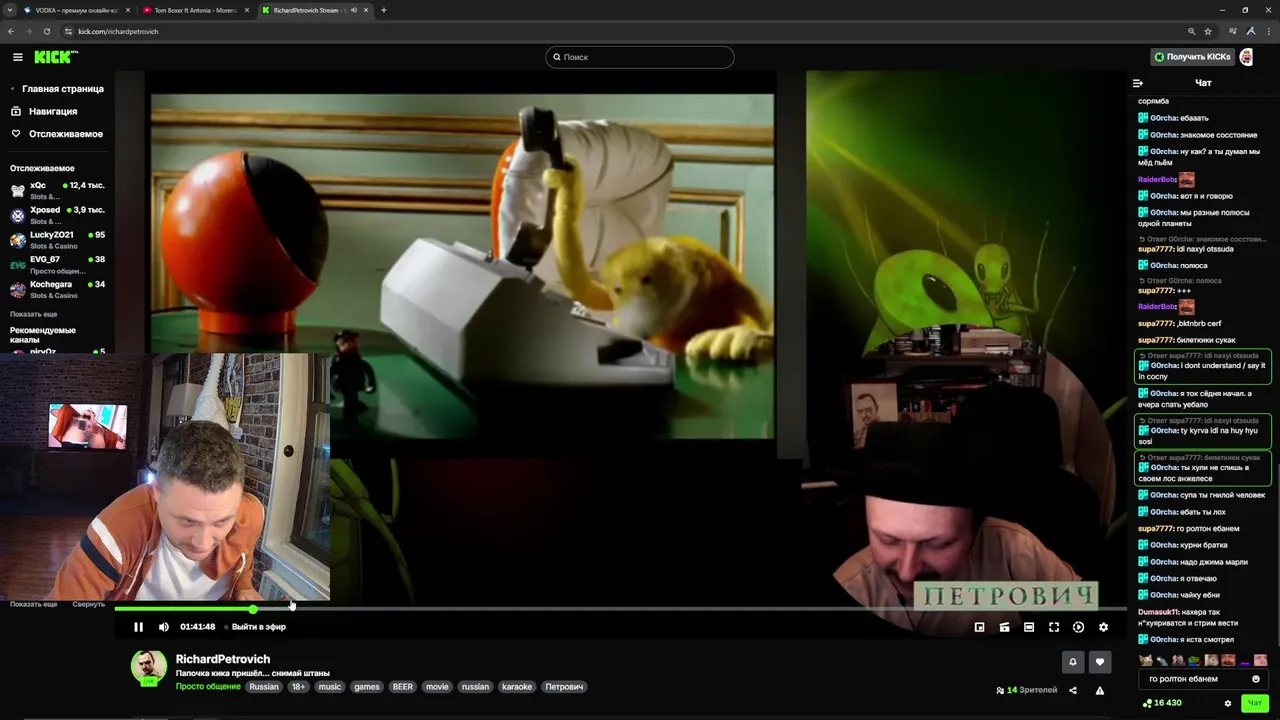Report the stream with warning triangle

(x=1100, y=690)
